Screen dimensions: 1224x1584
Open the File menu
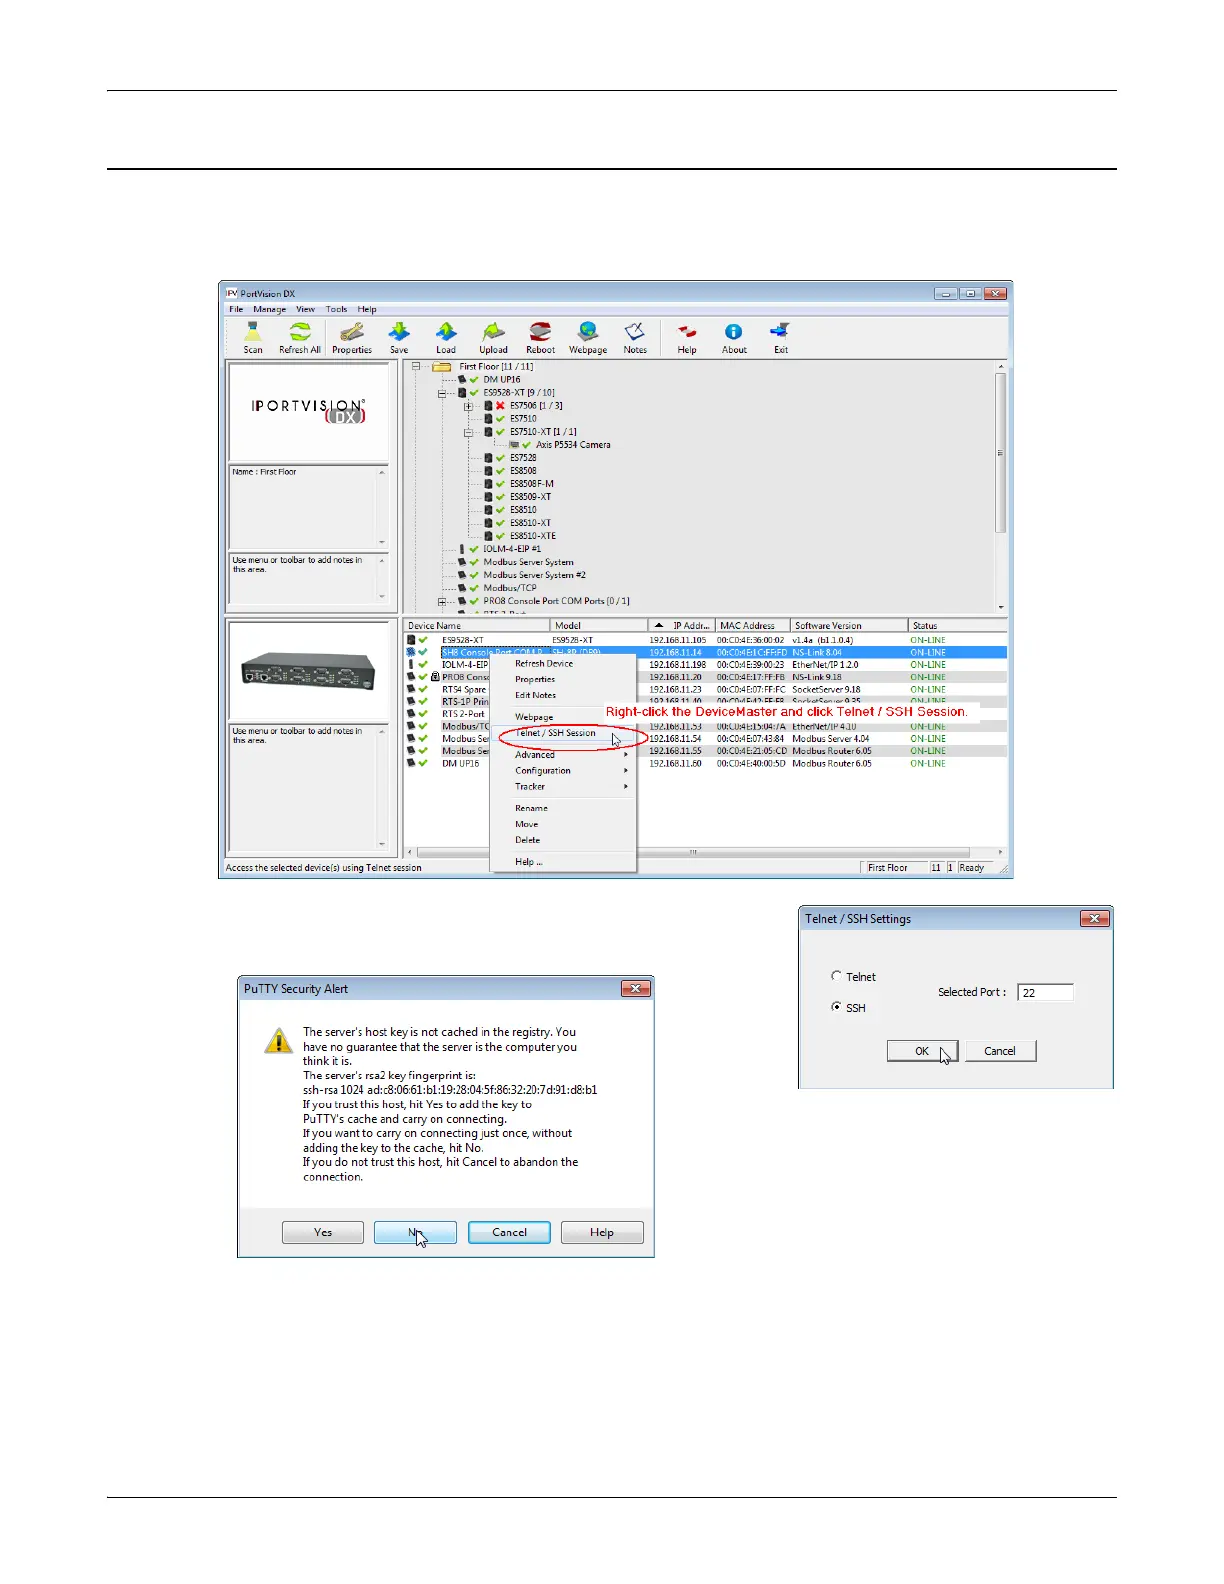(236, 309)
